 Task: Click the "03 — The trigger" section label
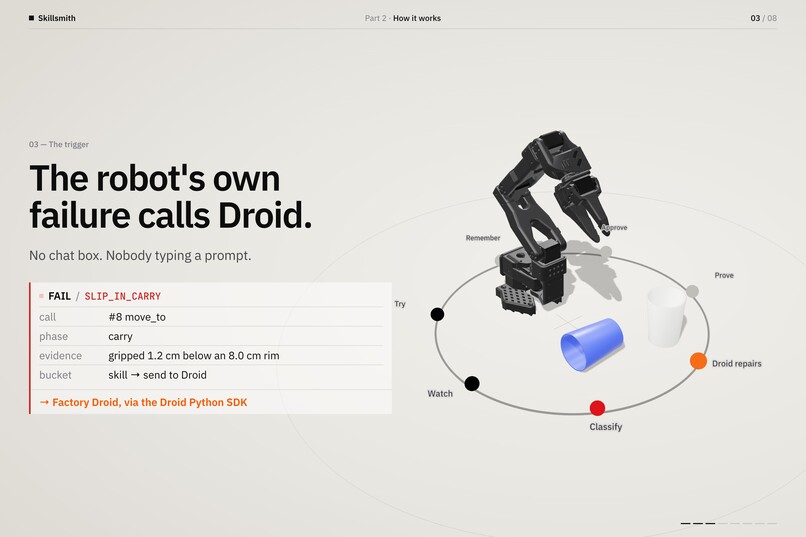coord(59,144)
